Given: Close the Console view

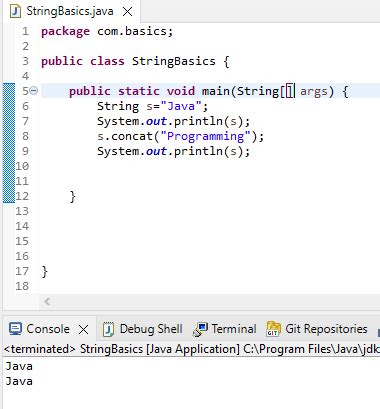Looking at the screenshot, I should point(83,330).
